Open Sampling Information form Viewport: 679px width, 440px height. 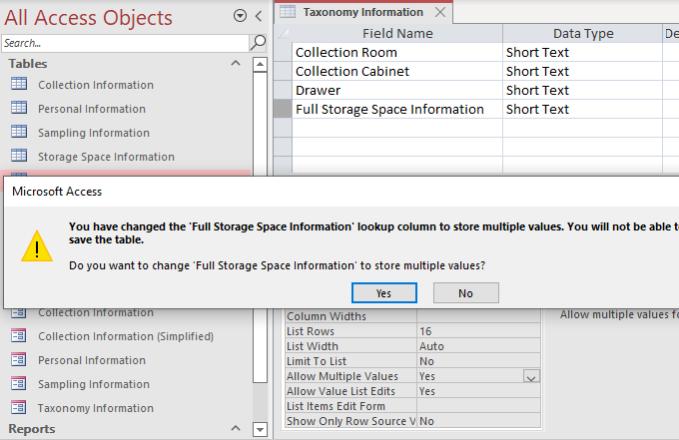[94, 384]
